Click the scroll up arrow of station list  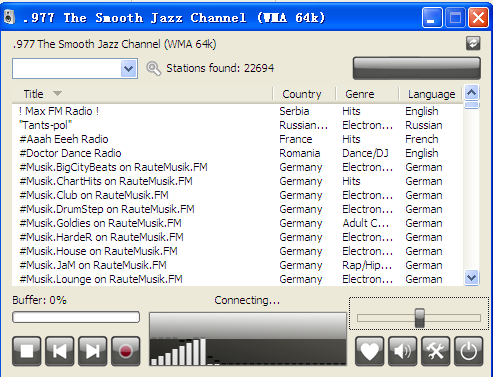471,92
